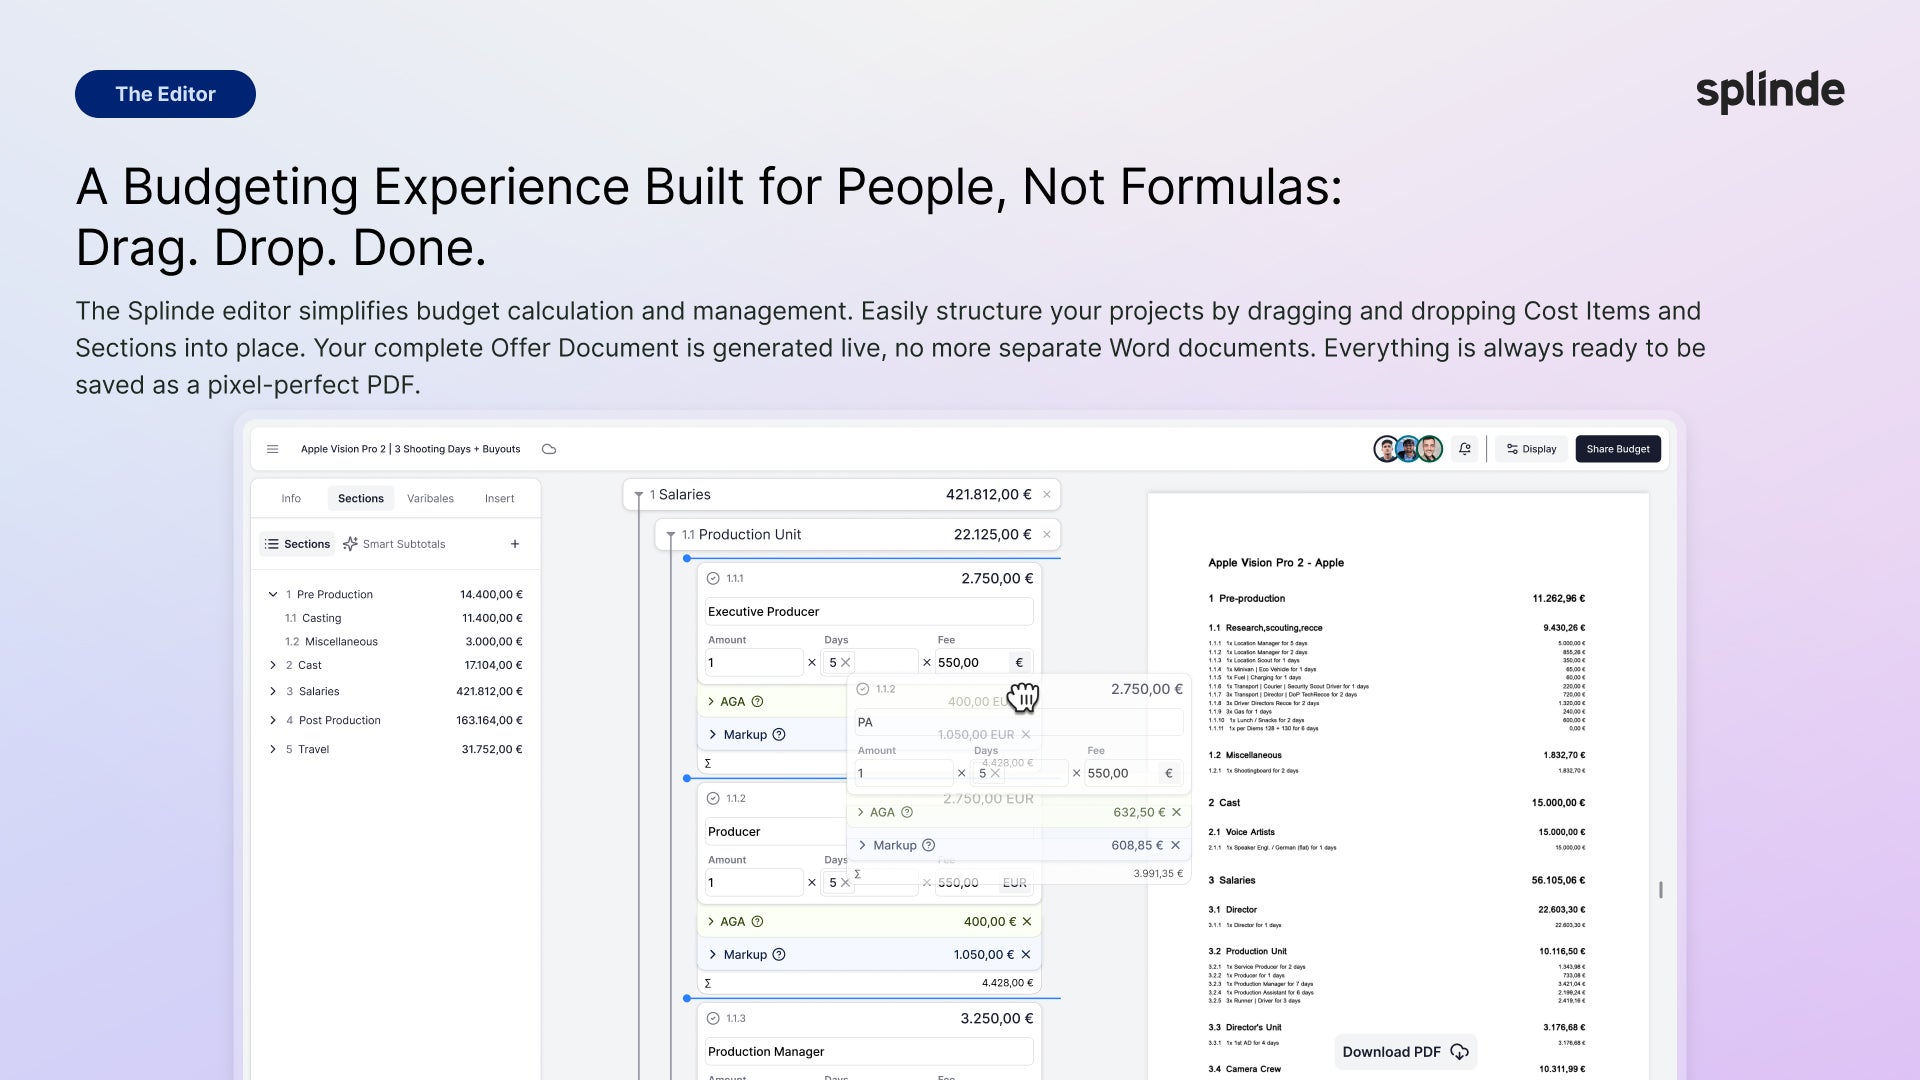The image size is (1920, 1080).
Task: Click the preview pane scrollbar handle
Action: [x=1661, y=889]
